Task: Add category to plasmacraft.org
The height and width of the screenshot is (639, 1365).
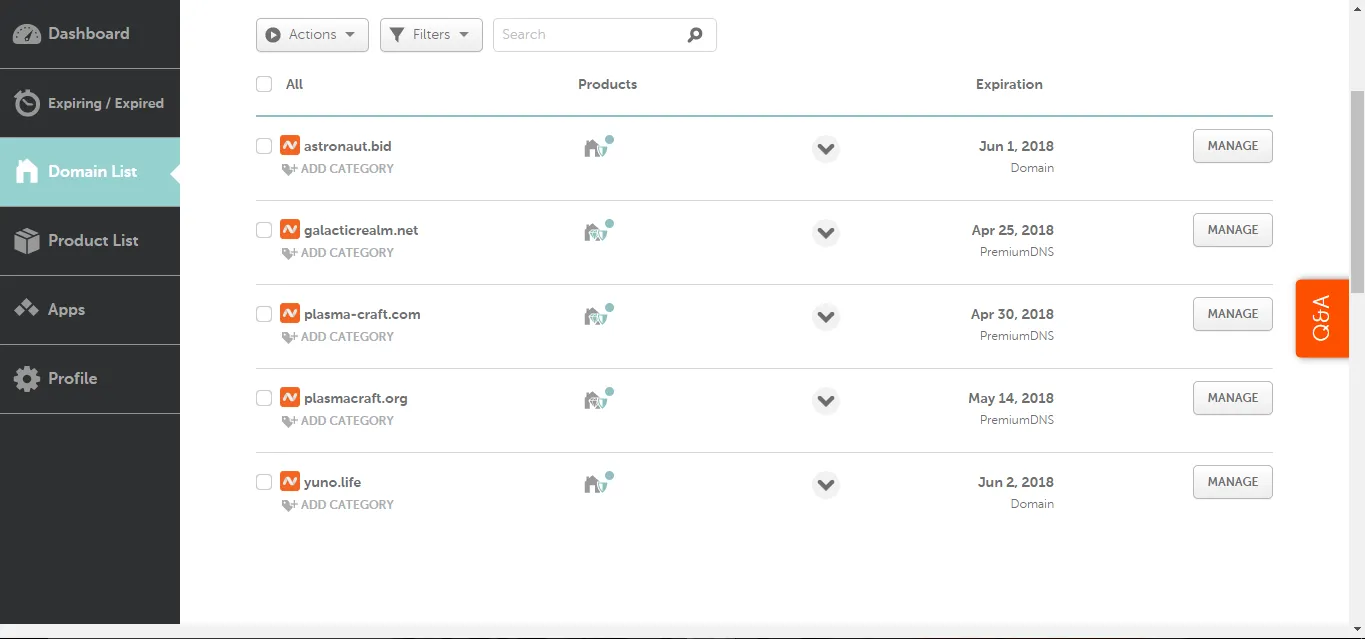Action: point(338,421)
